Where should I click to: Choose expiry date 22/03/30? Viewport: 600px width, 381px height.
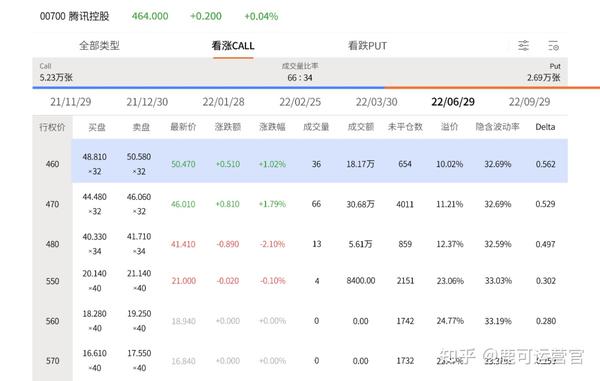[377, 102]
